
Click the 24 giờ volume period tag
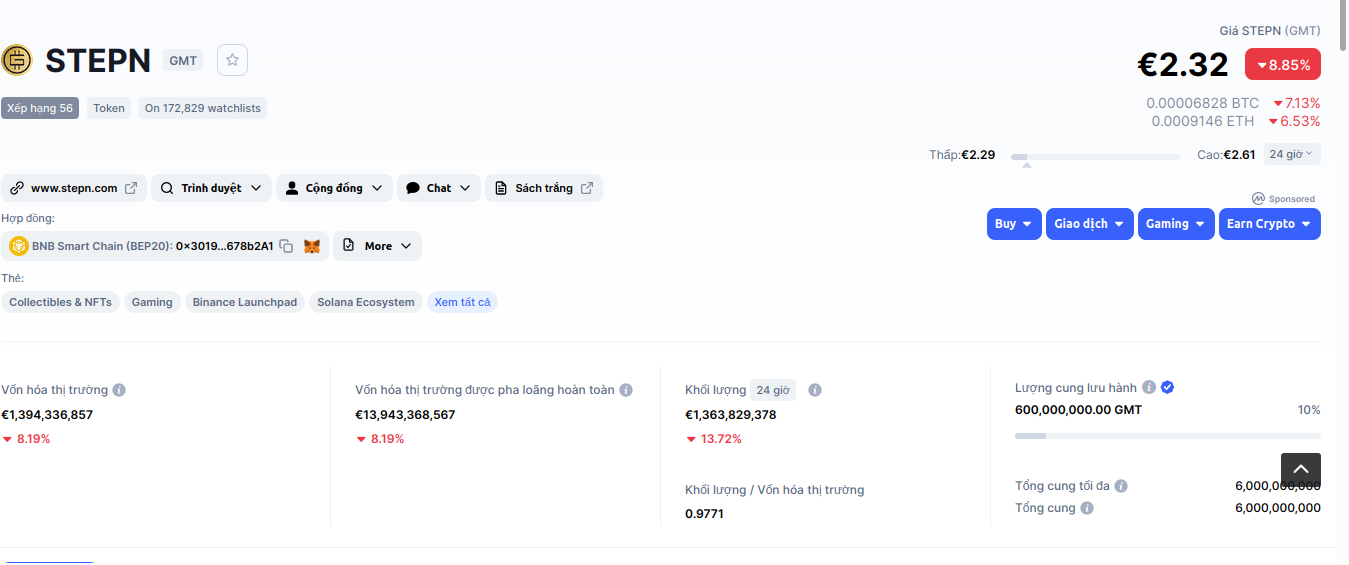coord(773,390)
